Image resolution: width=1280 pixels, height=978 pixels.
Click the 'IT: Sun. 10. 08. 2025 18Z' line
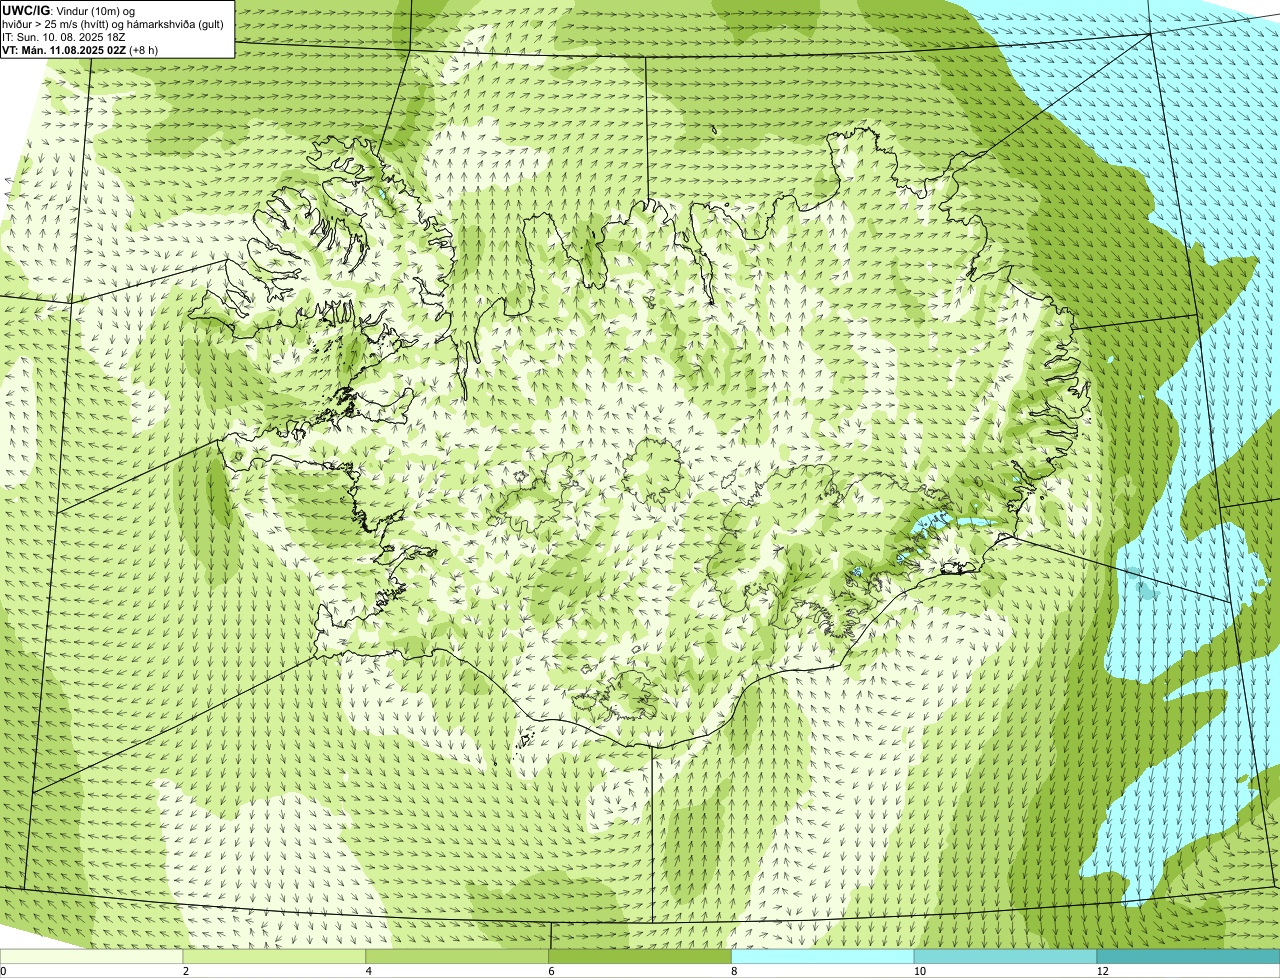(x=64, y=37)
